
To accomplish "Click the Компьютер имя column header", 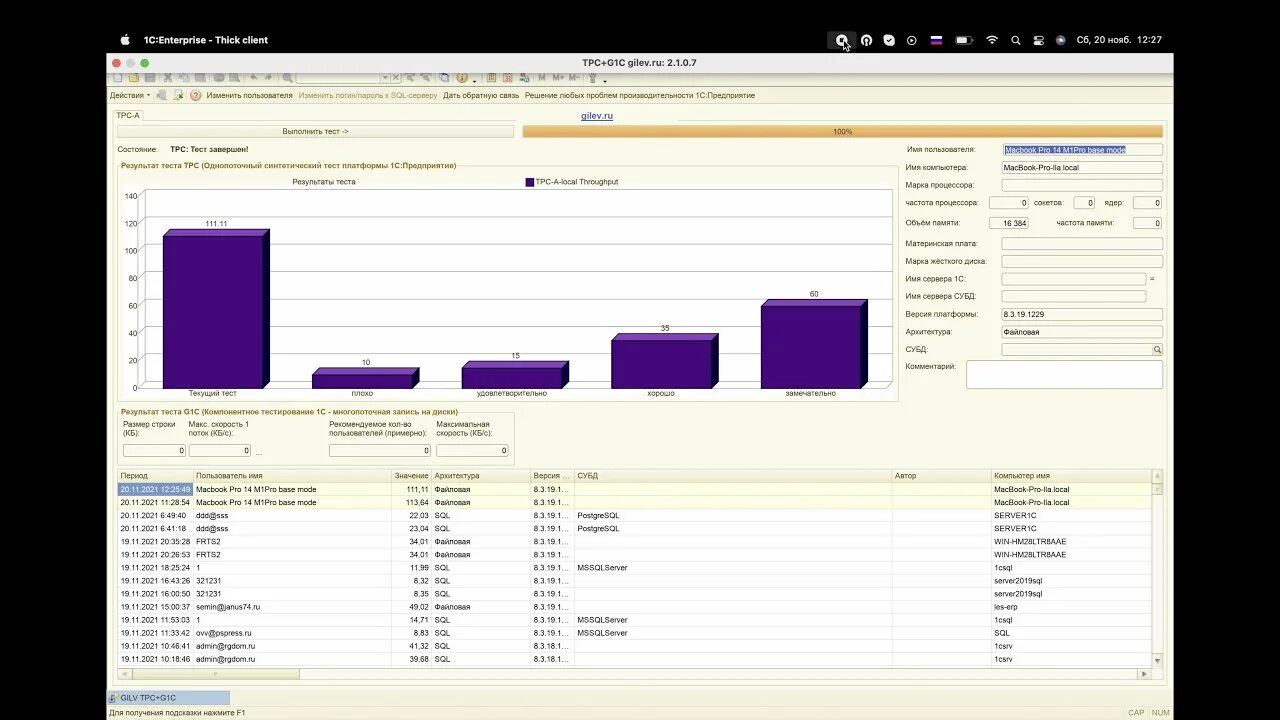I will pos(1071,476).
